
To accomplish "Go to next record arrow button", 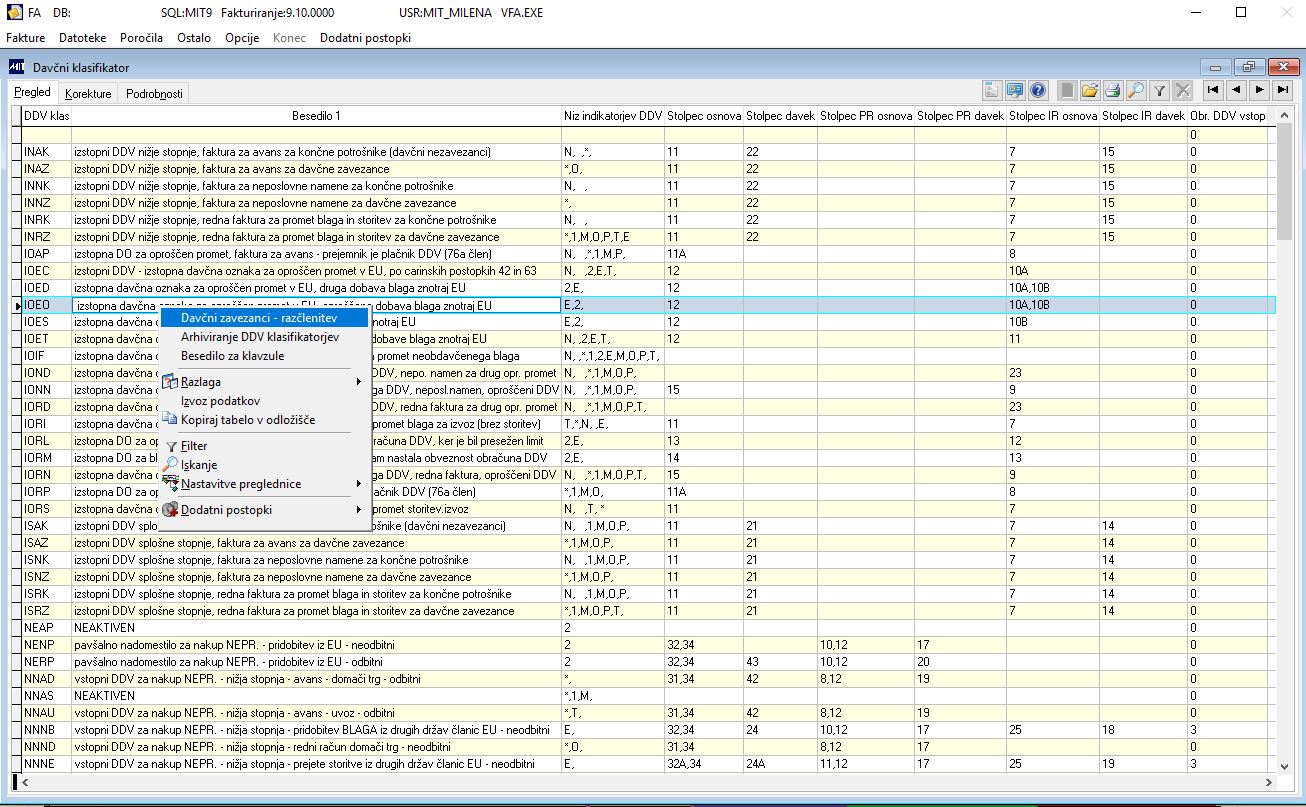I will pyautogui.click(x=1259, y=91).
